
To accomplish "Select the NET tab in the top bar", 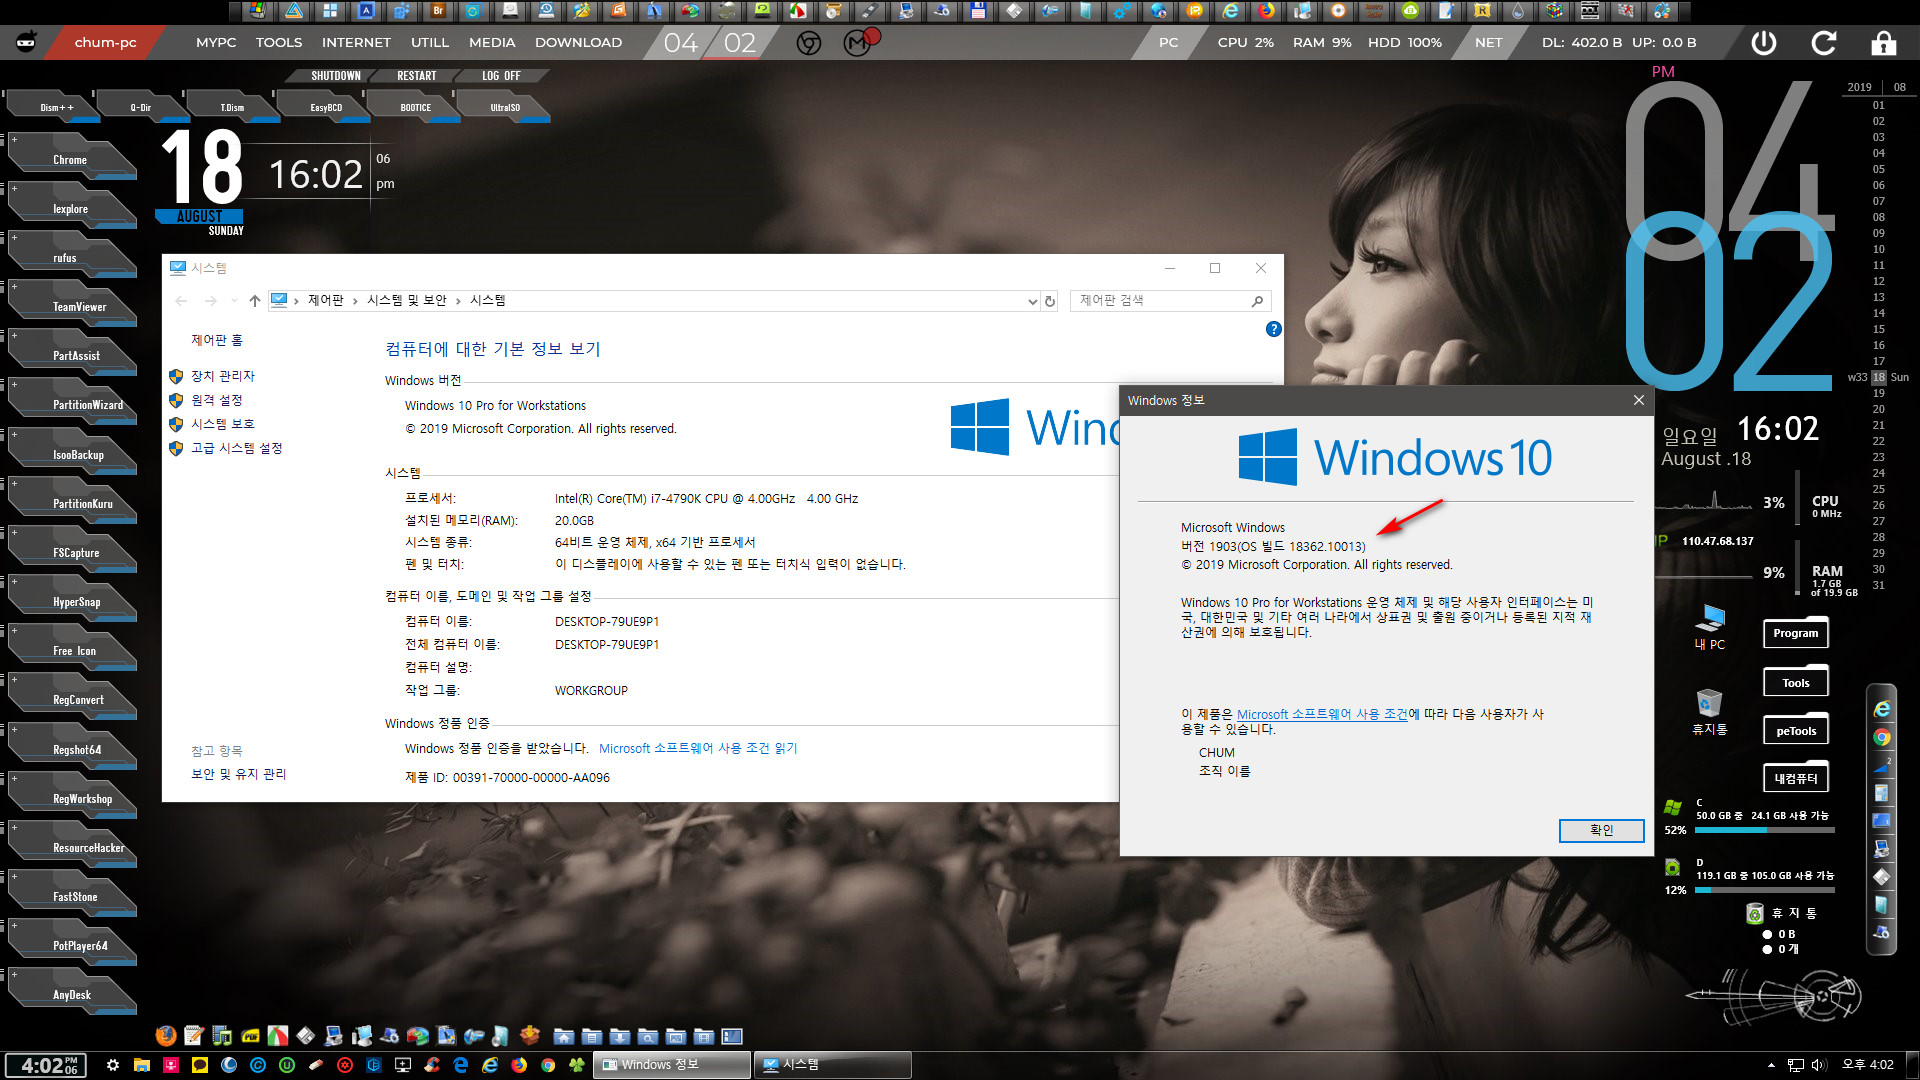I will (x=1488, y=43).
